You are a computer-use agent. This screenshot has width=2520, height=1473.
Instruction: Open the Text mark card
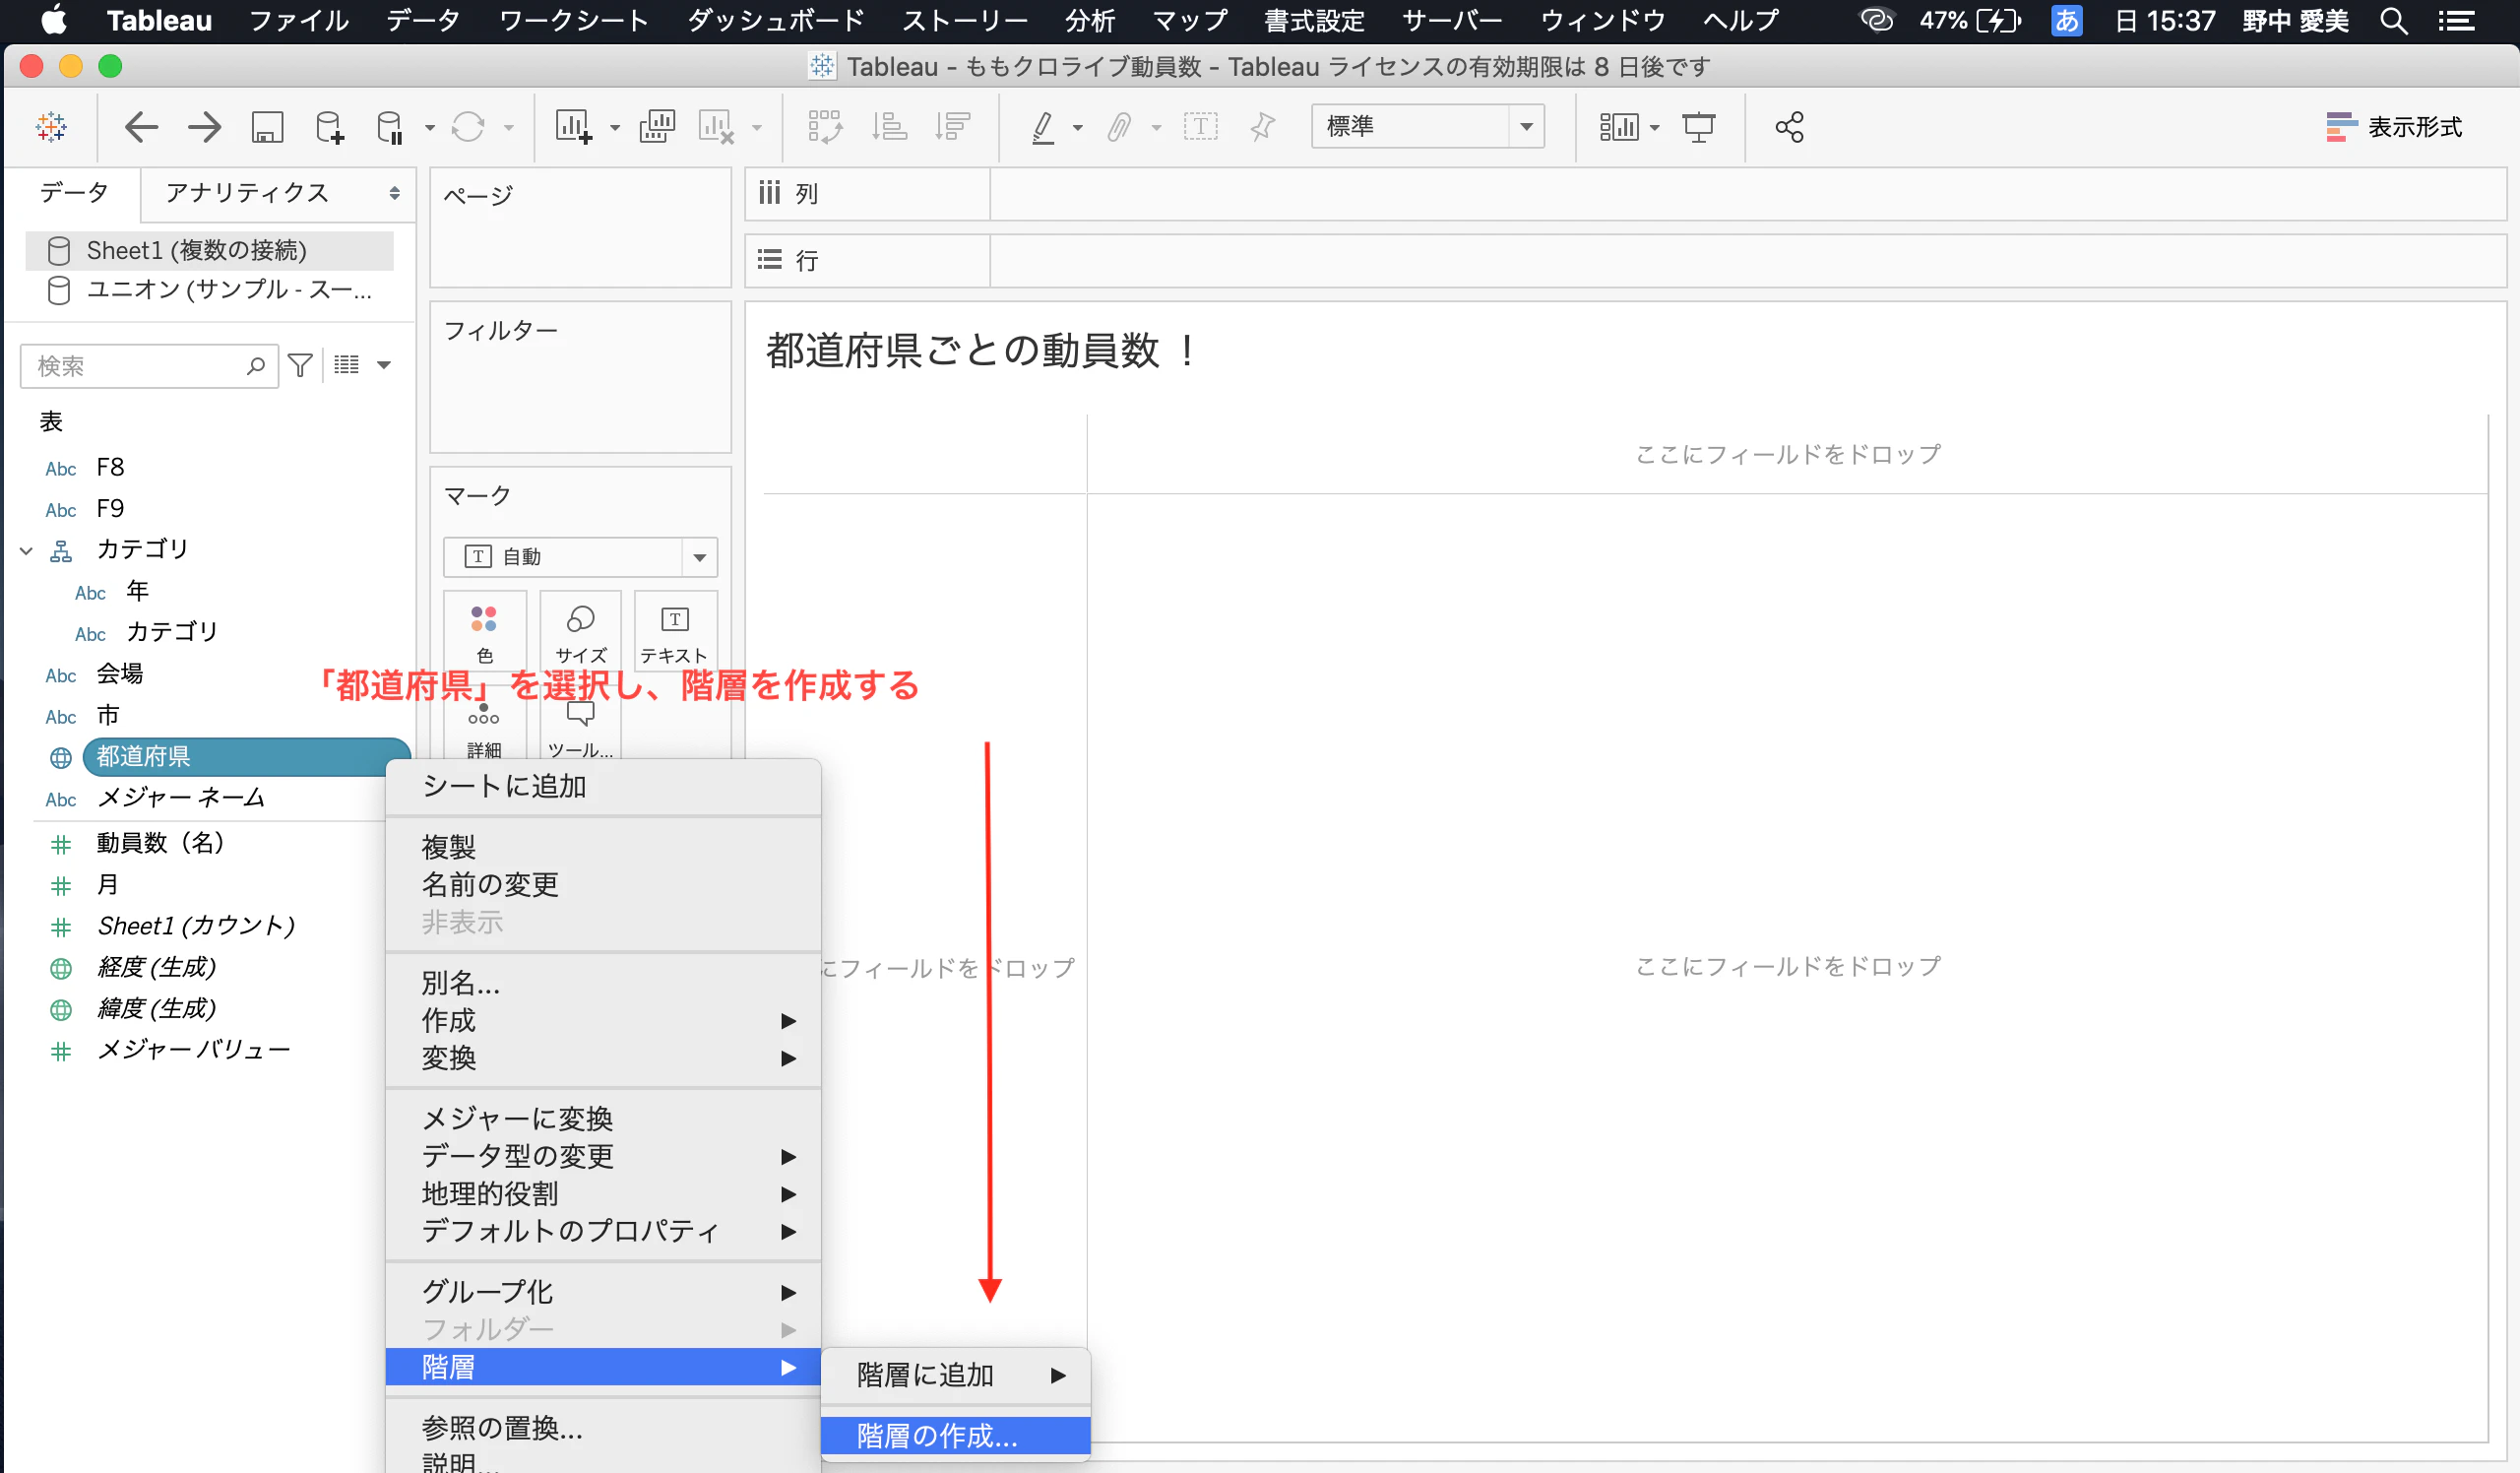[x=675, y=631]
